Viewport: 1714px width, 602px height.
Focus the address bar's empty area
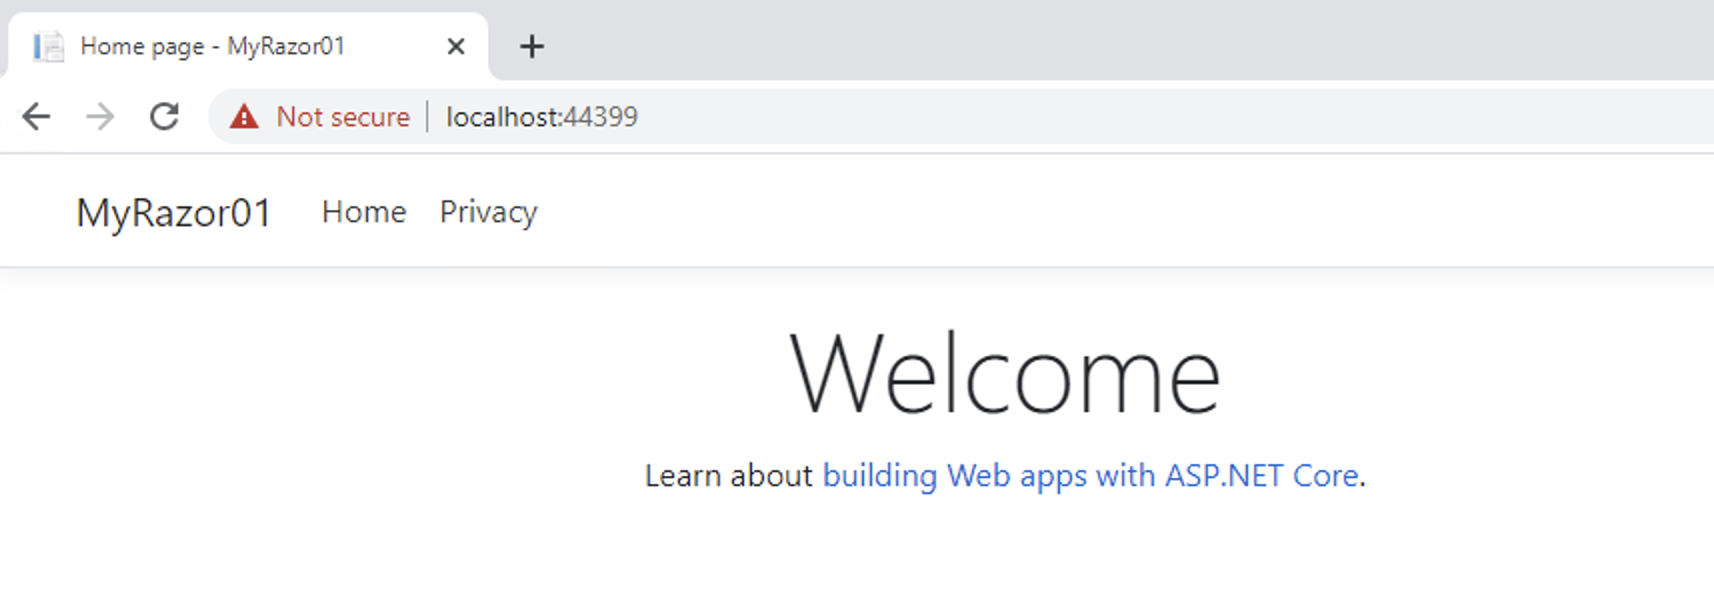[x=1100, y=117]
